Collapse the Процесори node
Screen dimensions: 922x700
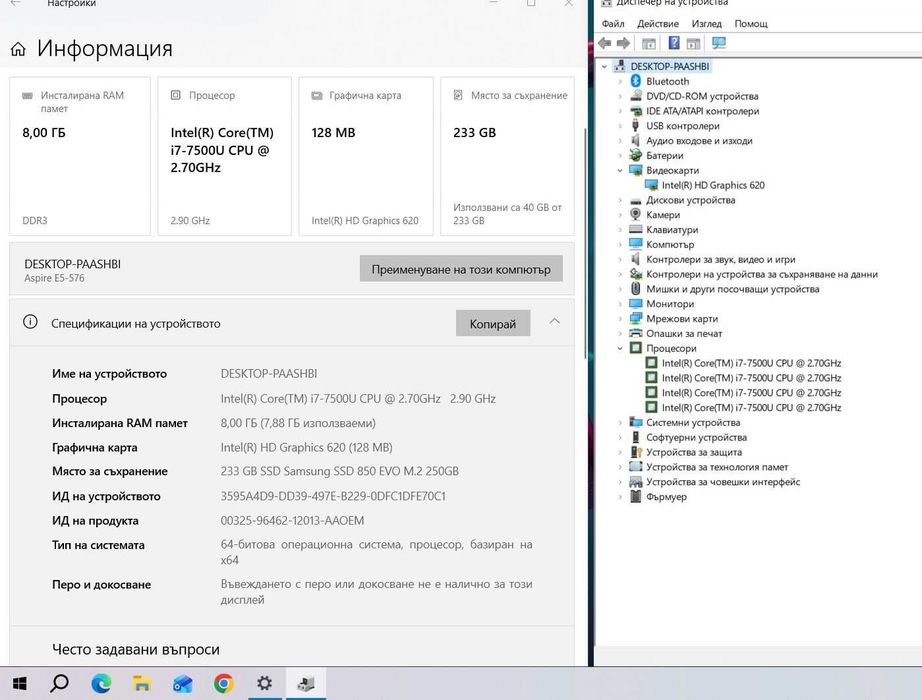point(619,348)
